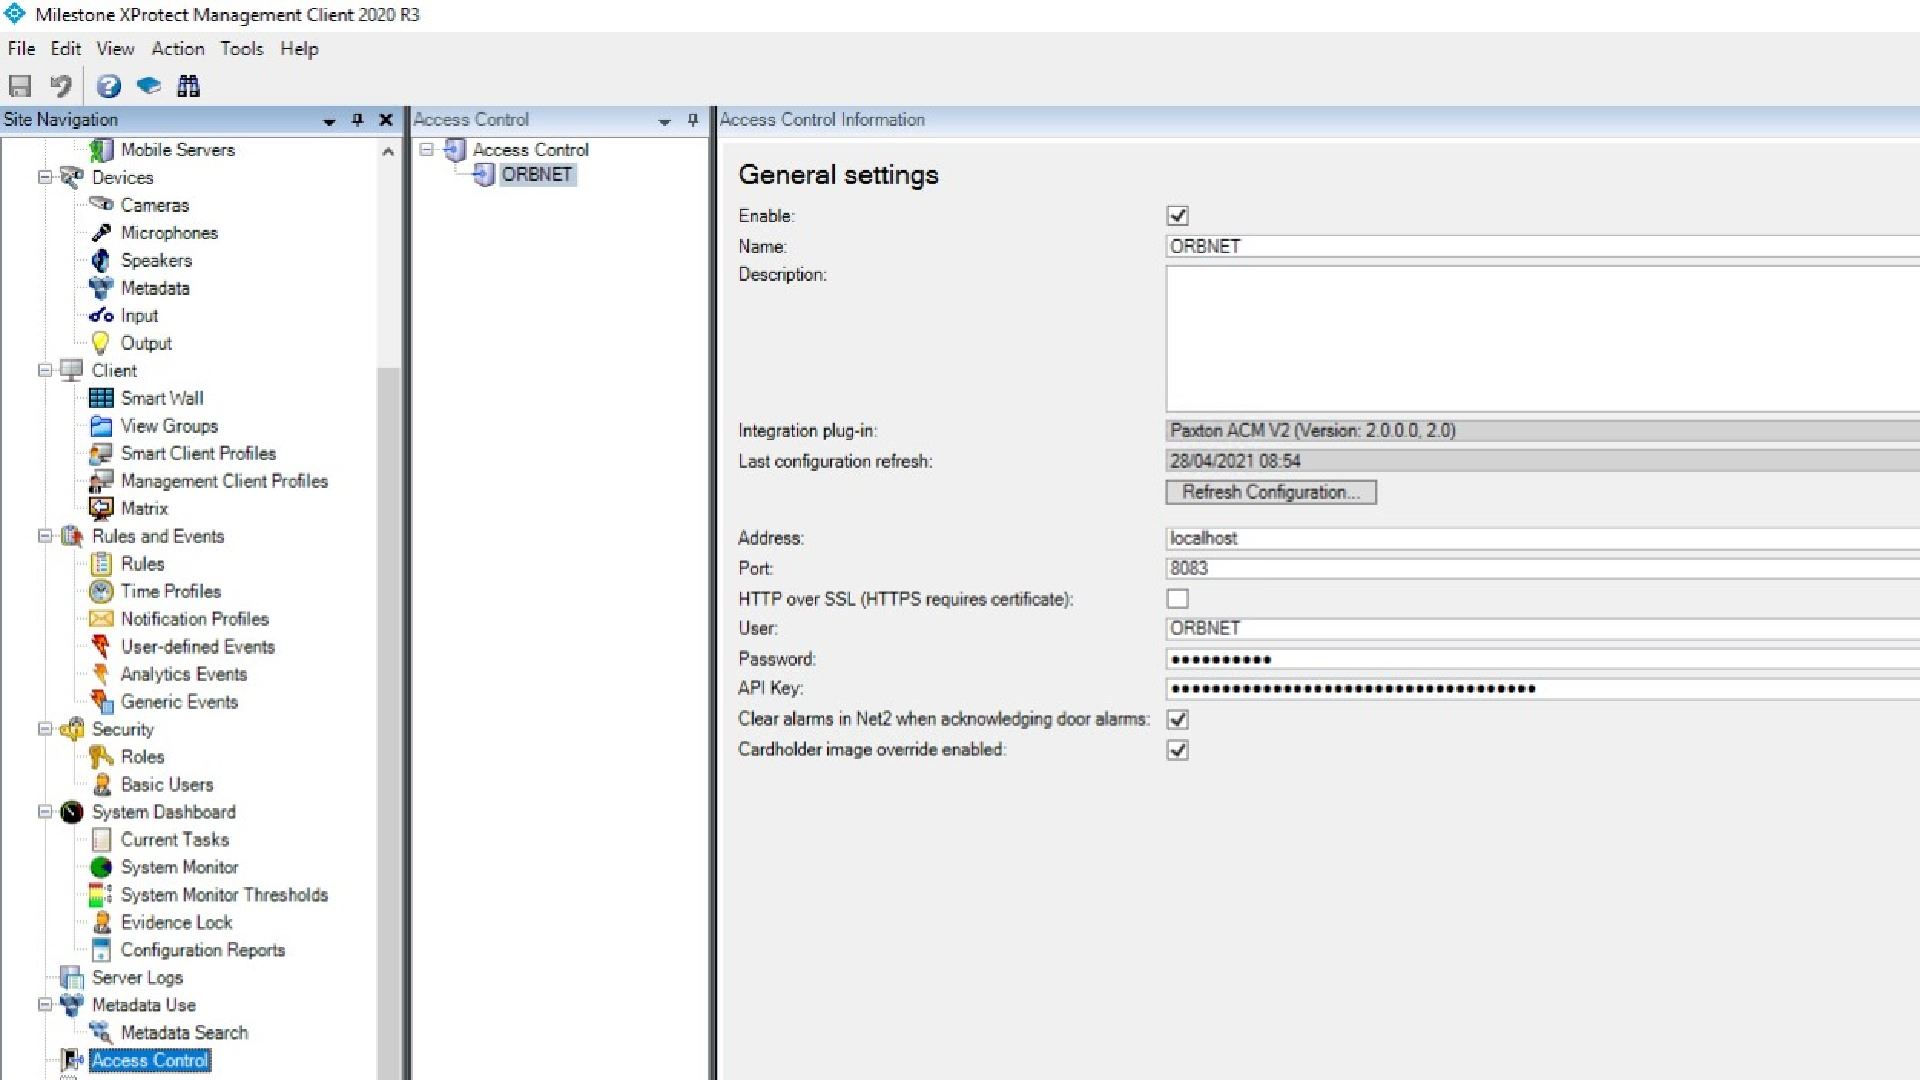
Task: Click Site Navigation scroll up arrow
Action: [x=388, y=152]
